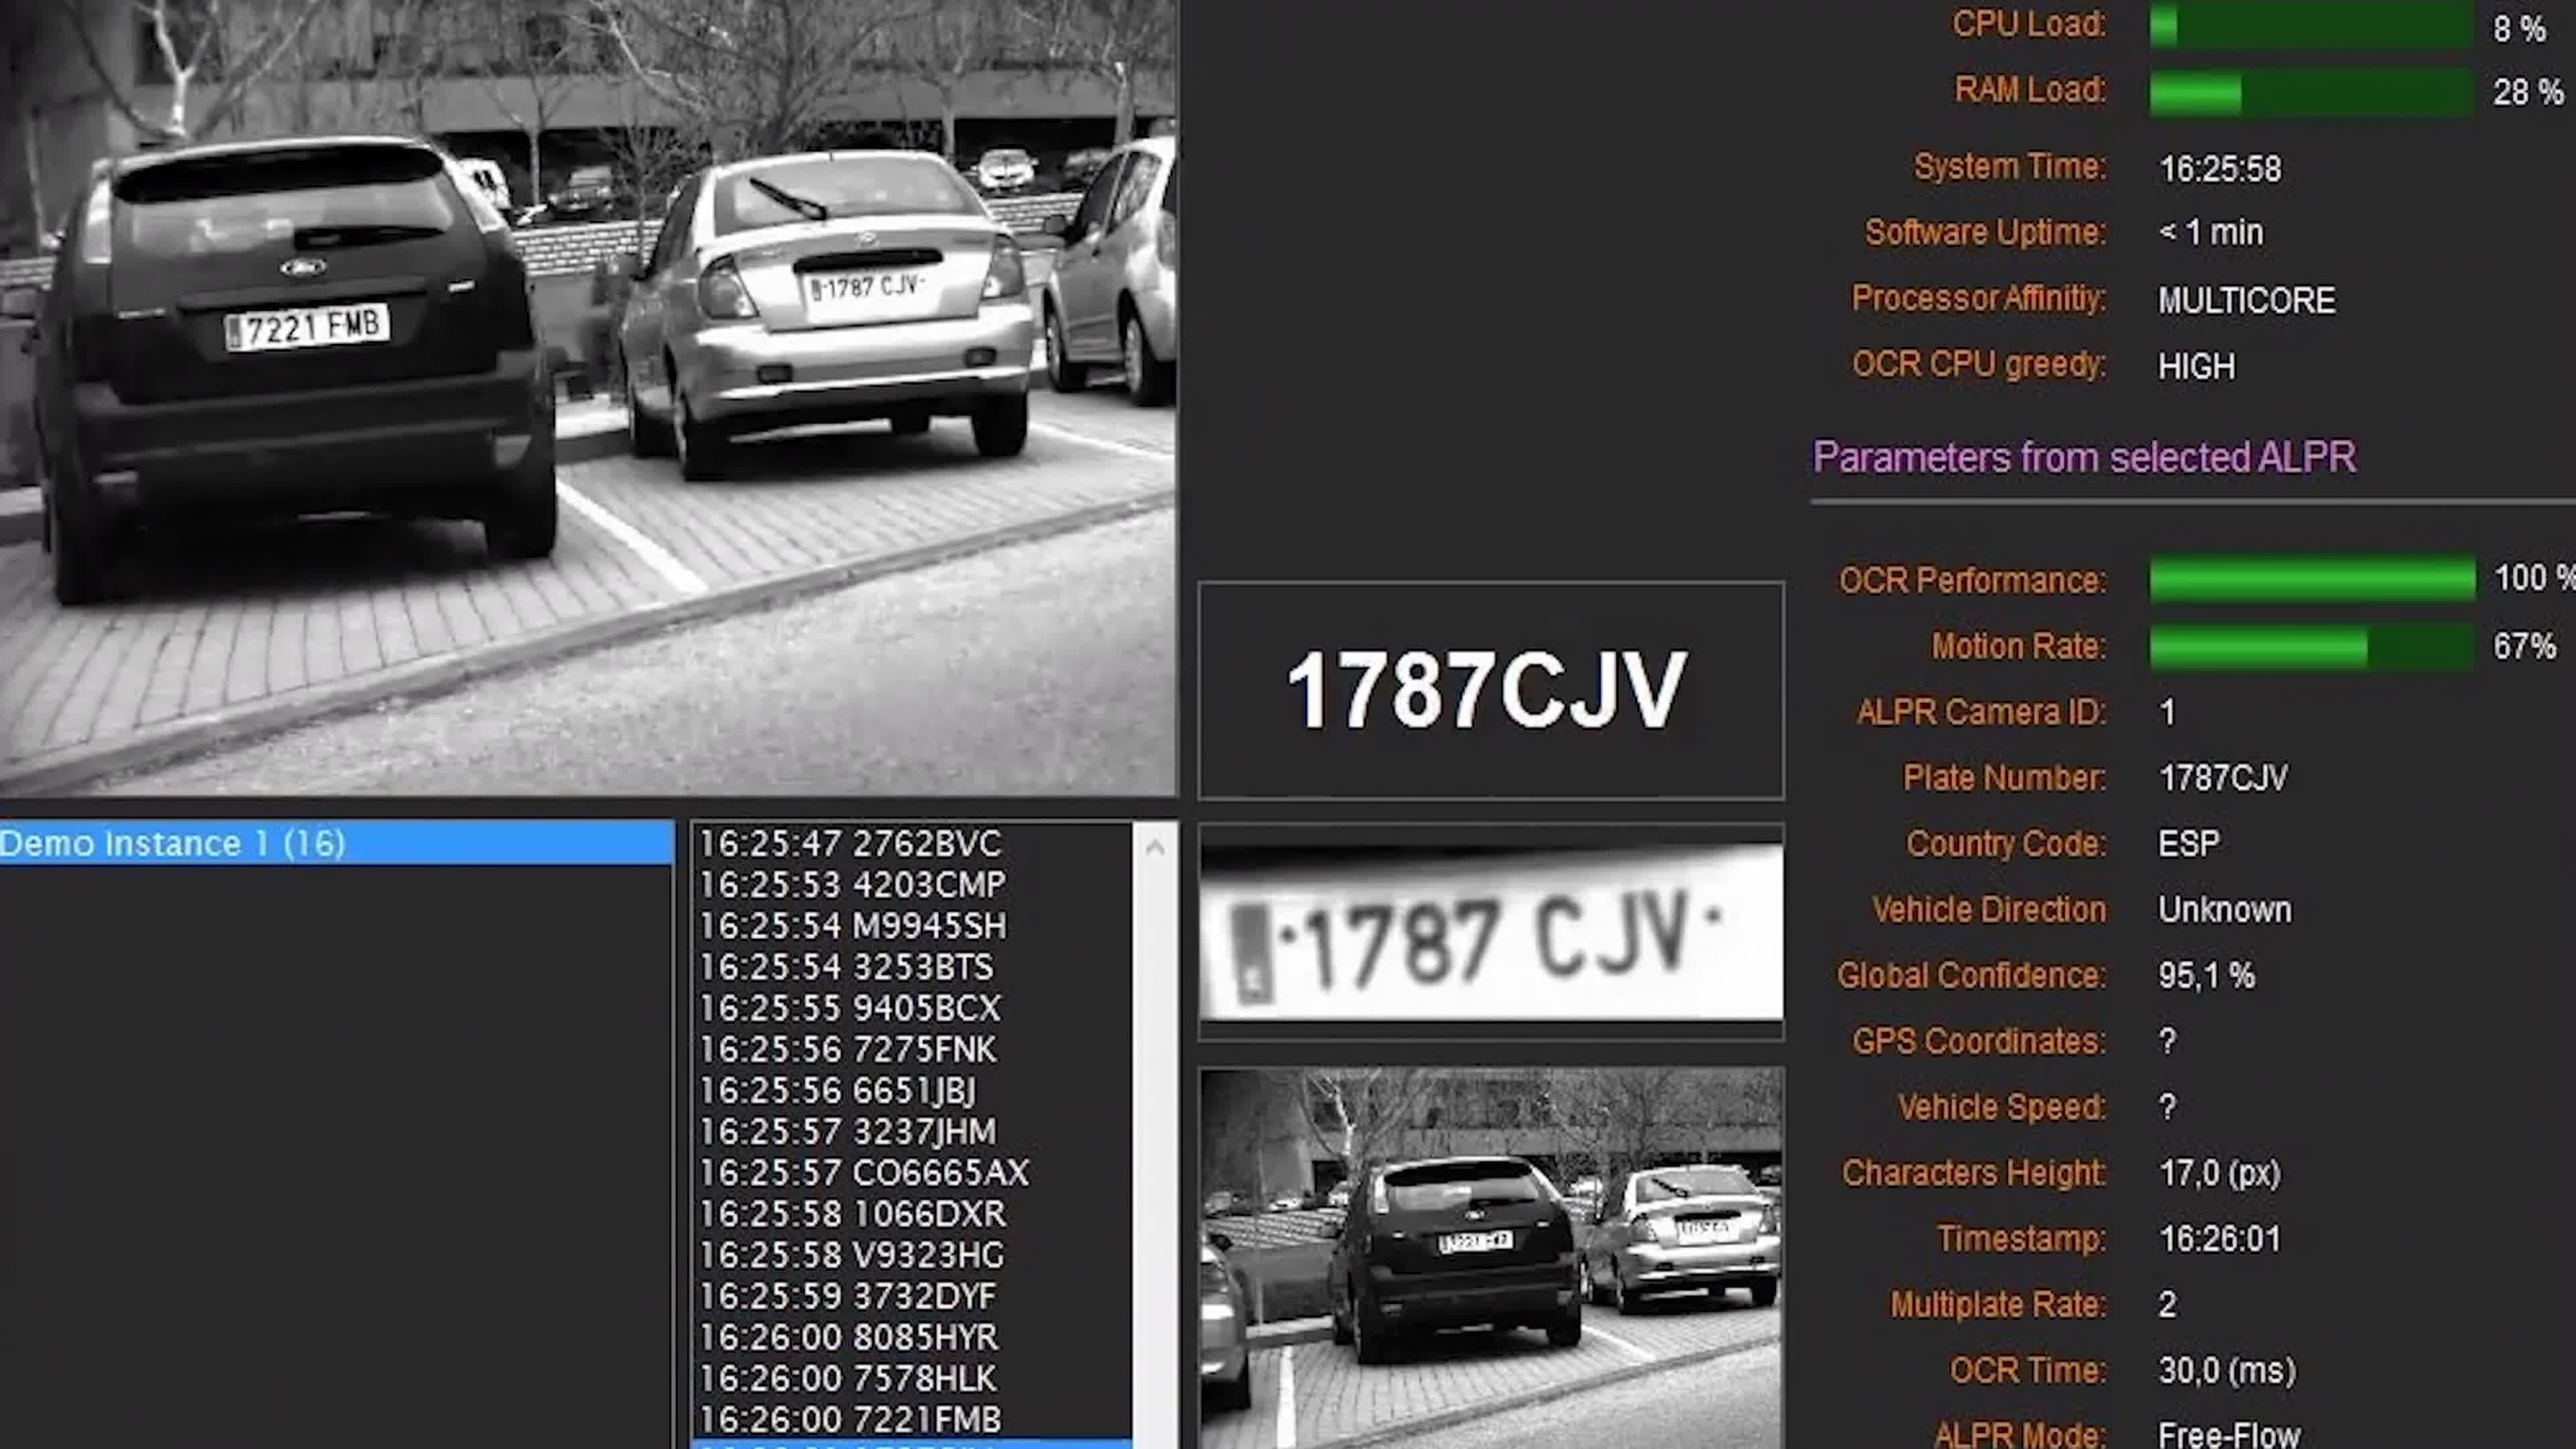
Task: Open the 7275FNK plate detection
Action: (x=848, y=1049)
